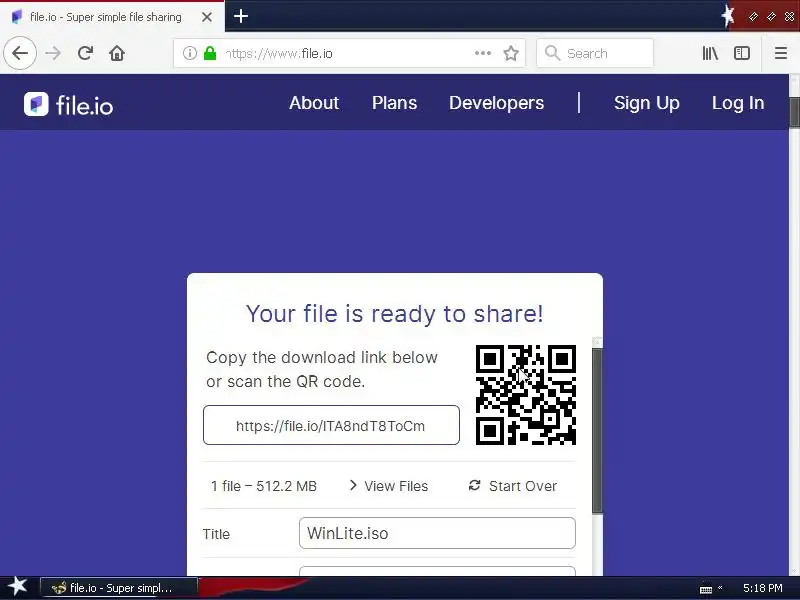The width and height of the screenshot is (800, 600).
Task: Reload the file.io page
Action: (85, 53)
